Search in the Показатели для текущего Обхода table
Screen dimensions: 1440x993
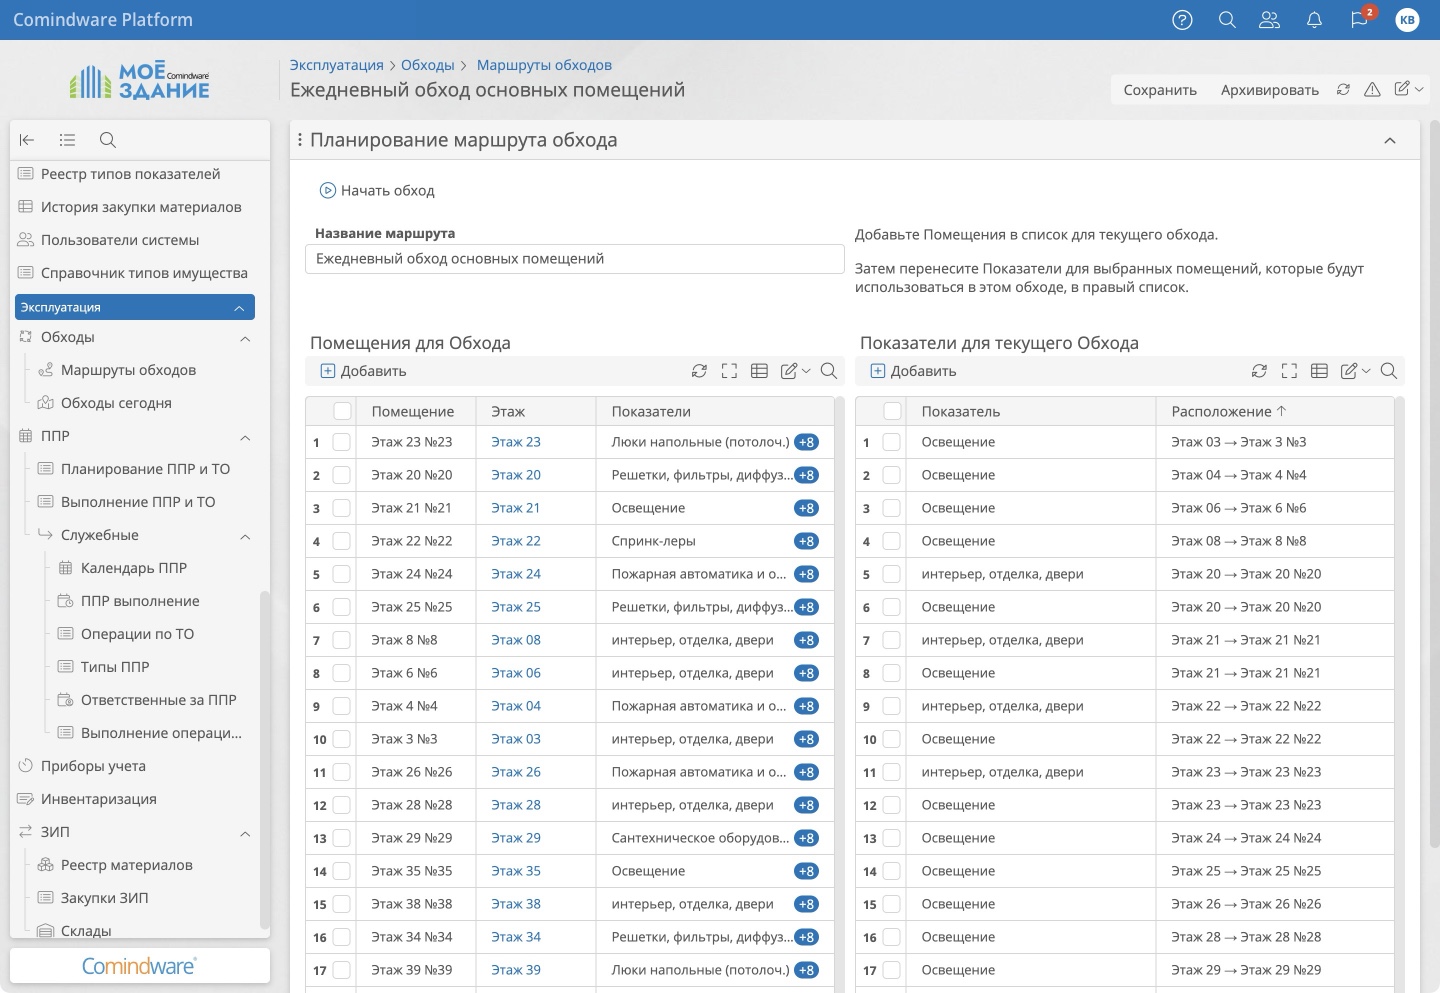click(1388, 371)
